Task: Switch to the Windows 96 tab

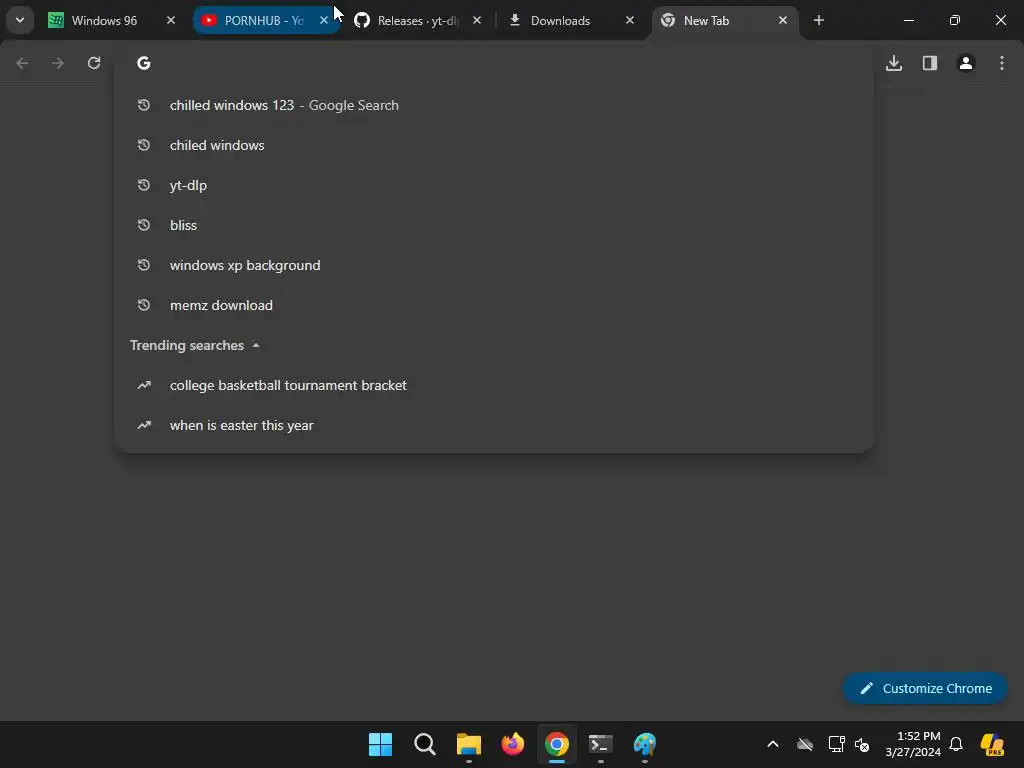Action: click(x=111, y=20)
